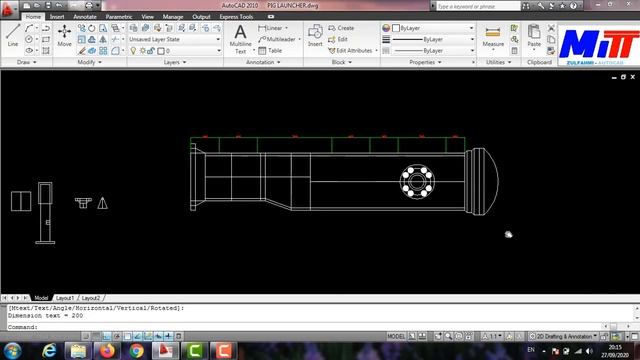Expand the Modify panel

(89, 62)
